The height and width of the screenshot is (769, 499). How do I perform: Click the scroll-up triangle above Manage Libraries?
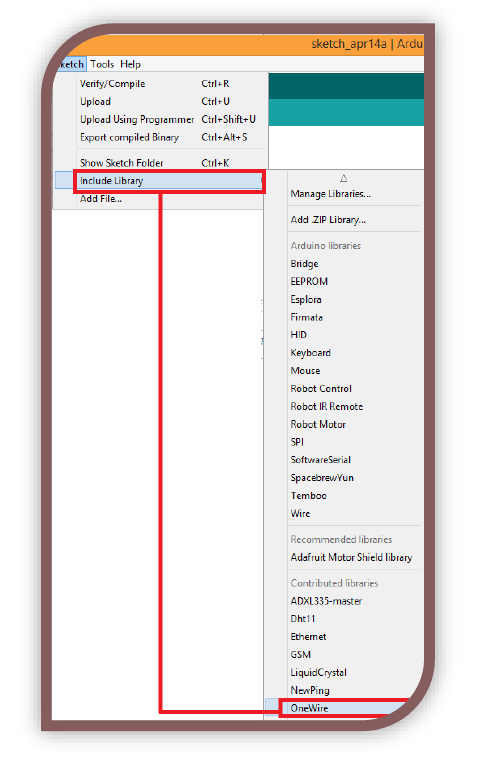[x=343, y=178]
